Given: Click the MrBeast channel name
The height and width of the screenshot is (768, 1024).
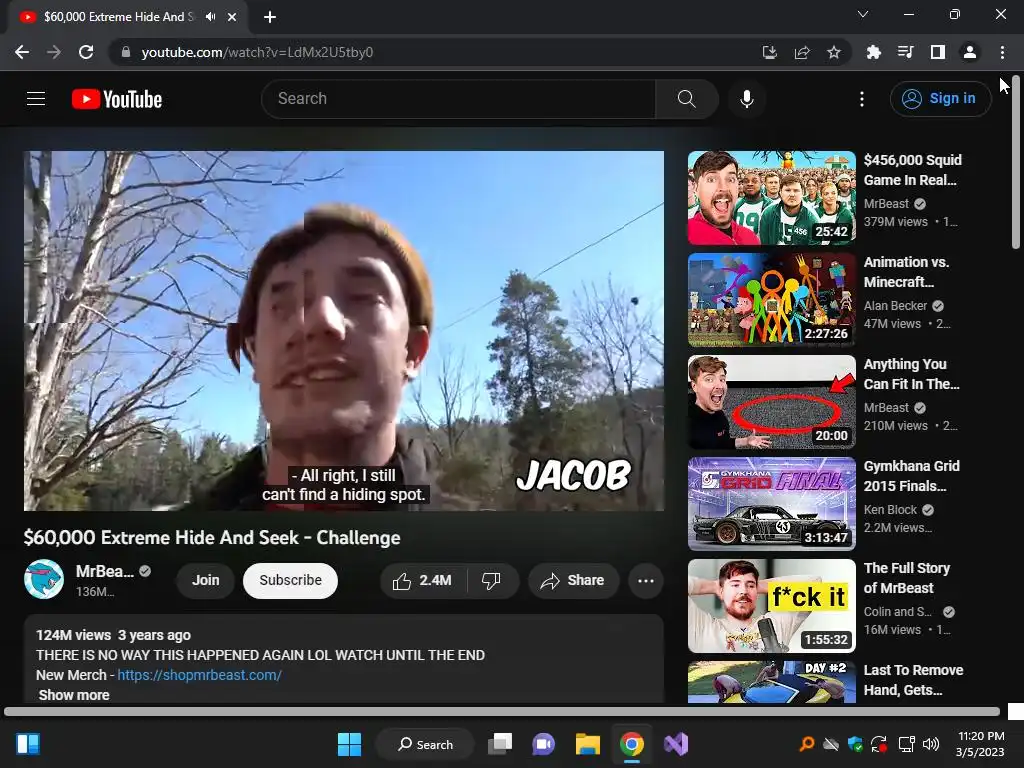Looking at the screenshot, I should (x=104, y=571).
